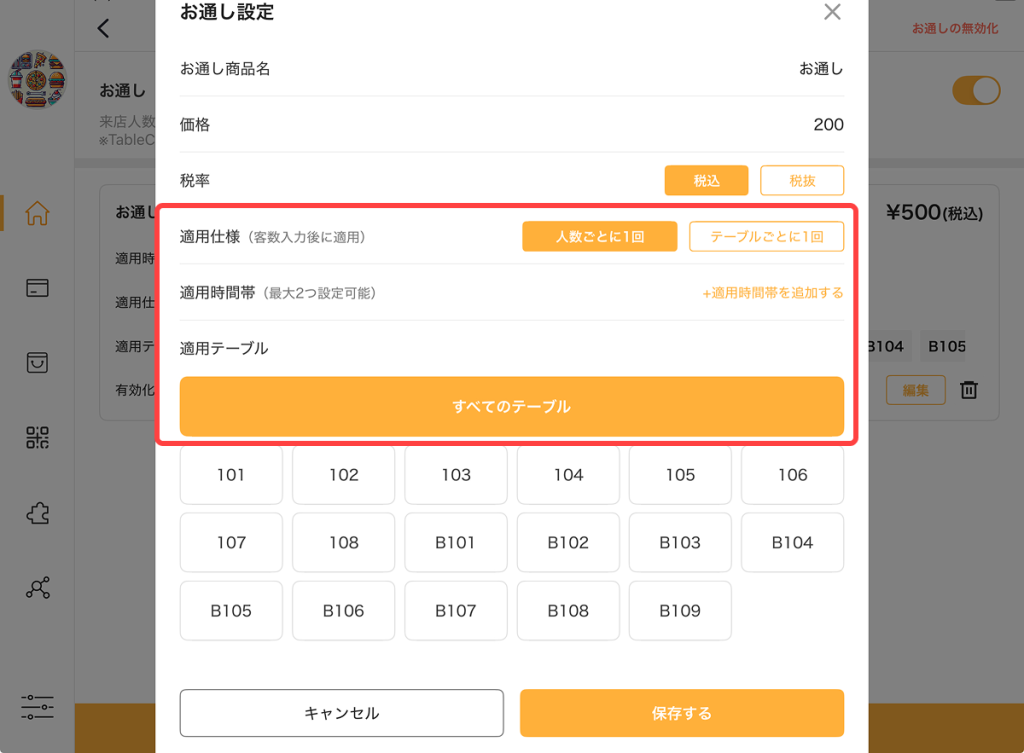
Task: Select the 税込 tax option
Action: pyautogui.click(x=707, y=180)
